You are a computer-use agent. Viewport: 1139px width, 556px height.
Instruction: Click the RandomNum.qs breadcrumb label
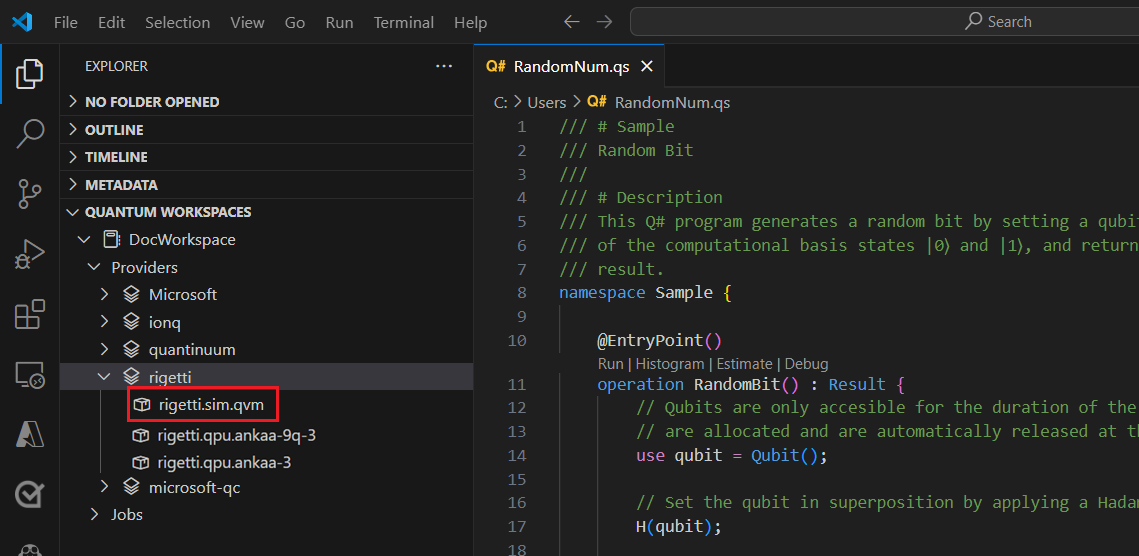tap(673, 102)
